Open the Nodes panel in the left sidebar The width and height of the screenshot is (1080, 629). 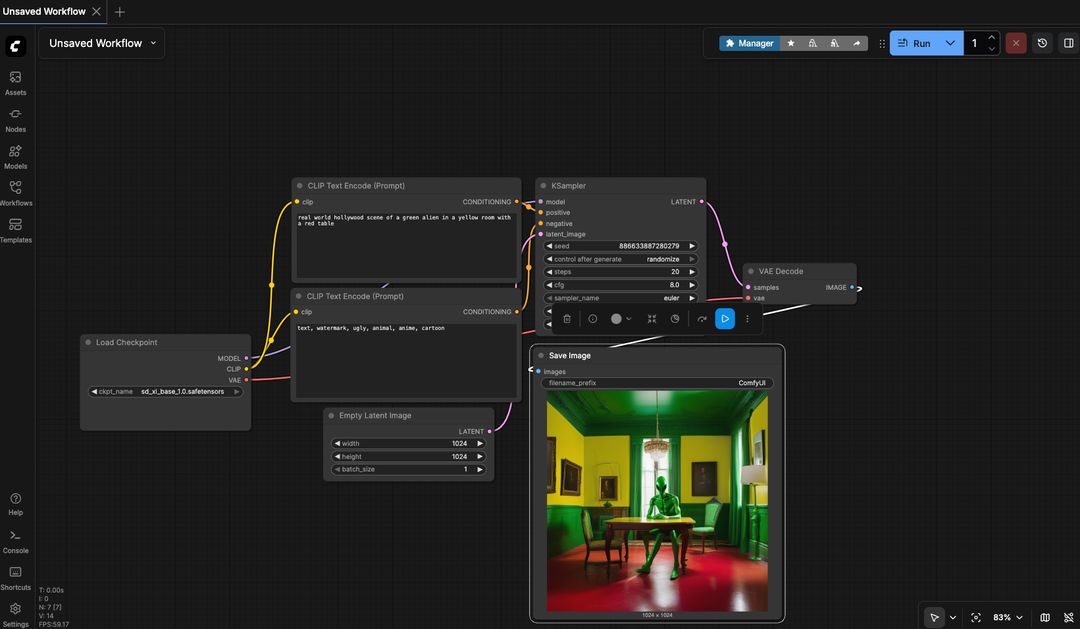point(15,119)
